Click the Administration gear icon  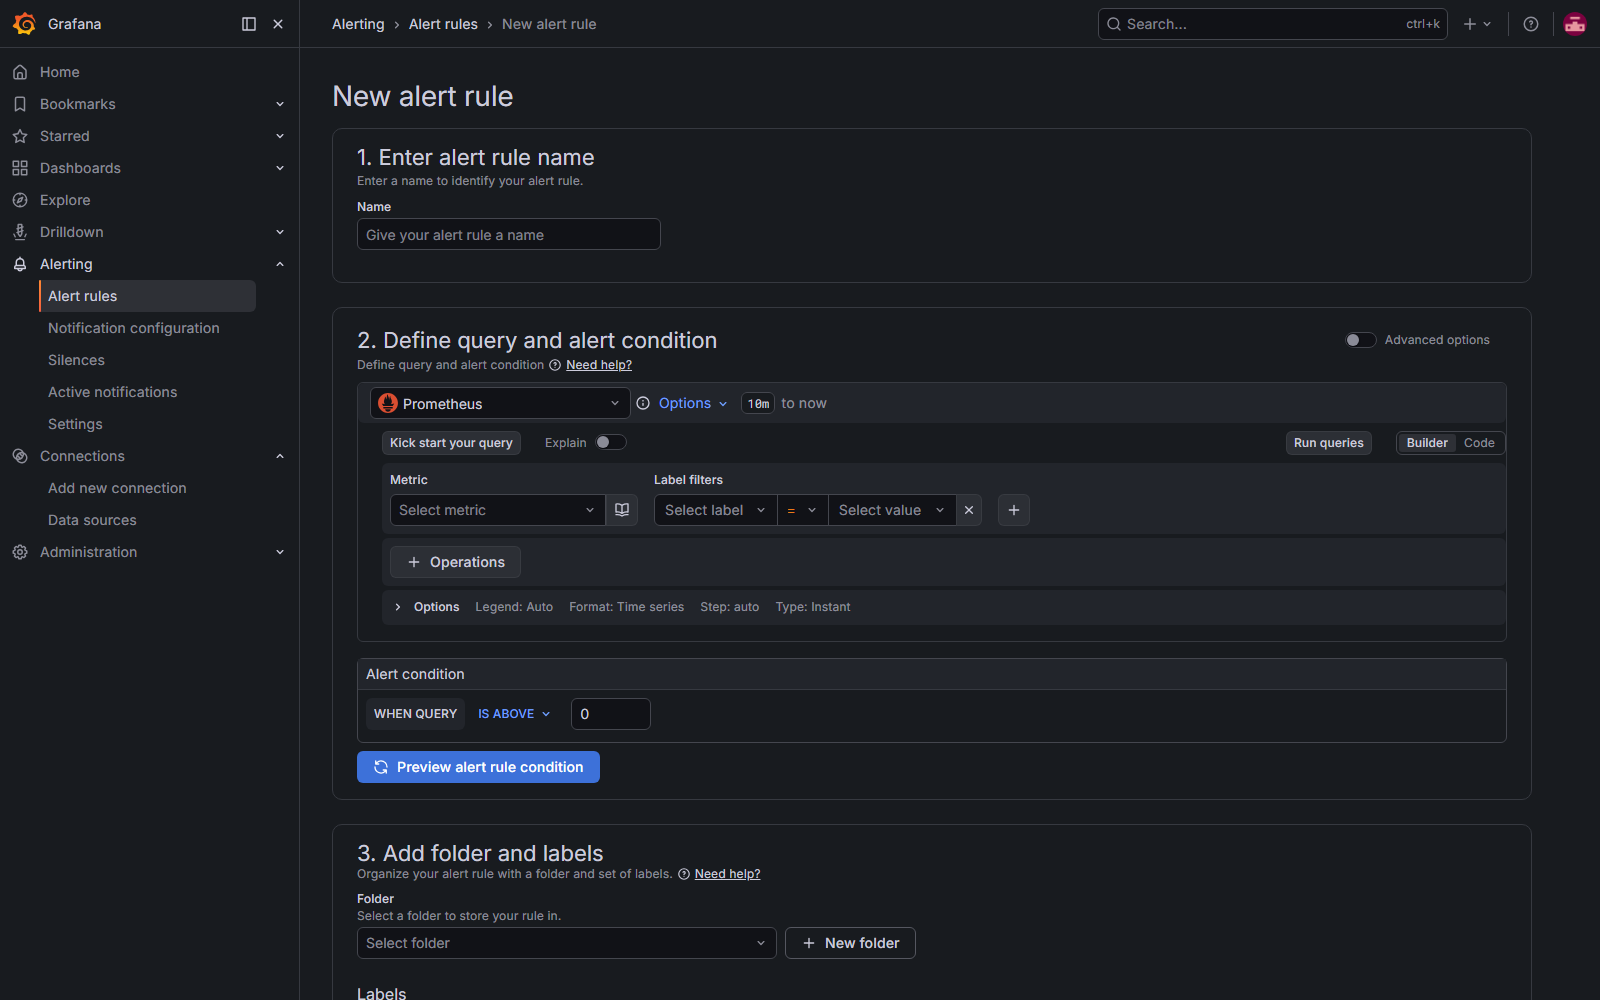[x=20, y=552]
